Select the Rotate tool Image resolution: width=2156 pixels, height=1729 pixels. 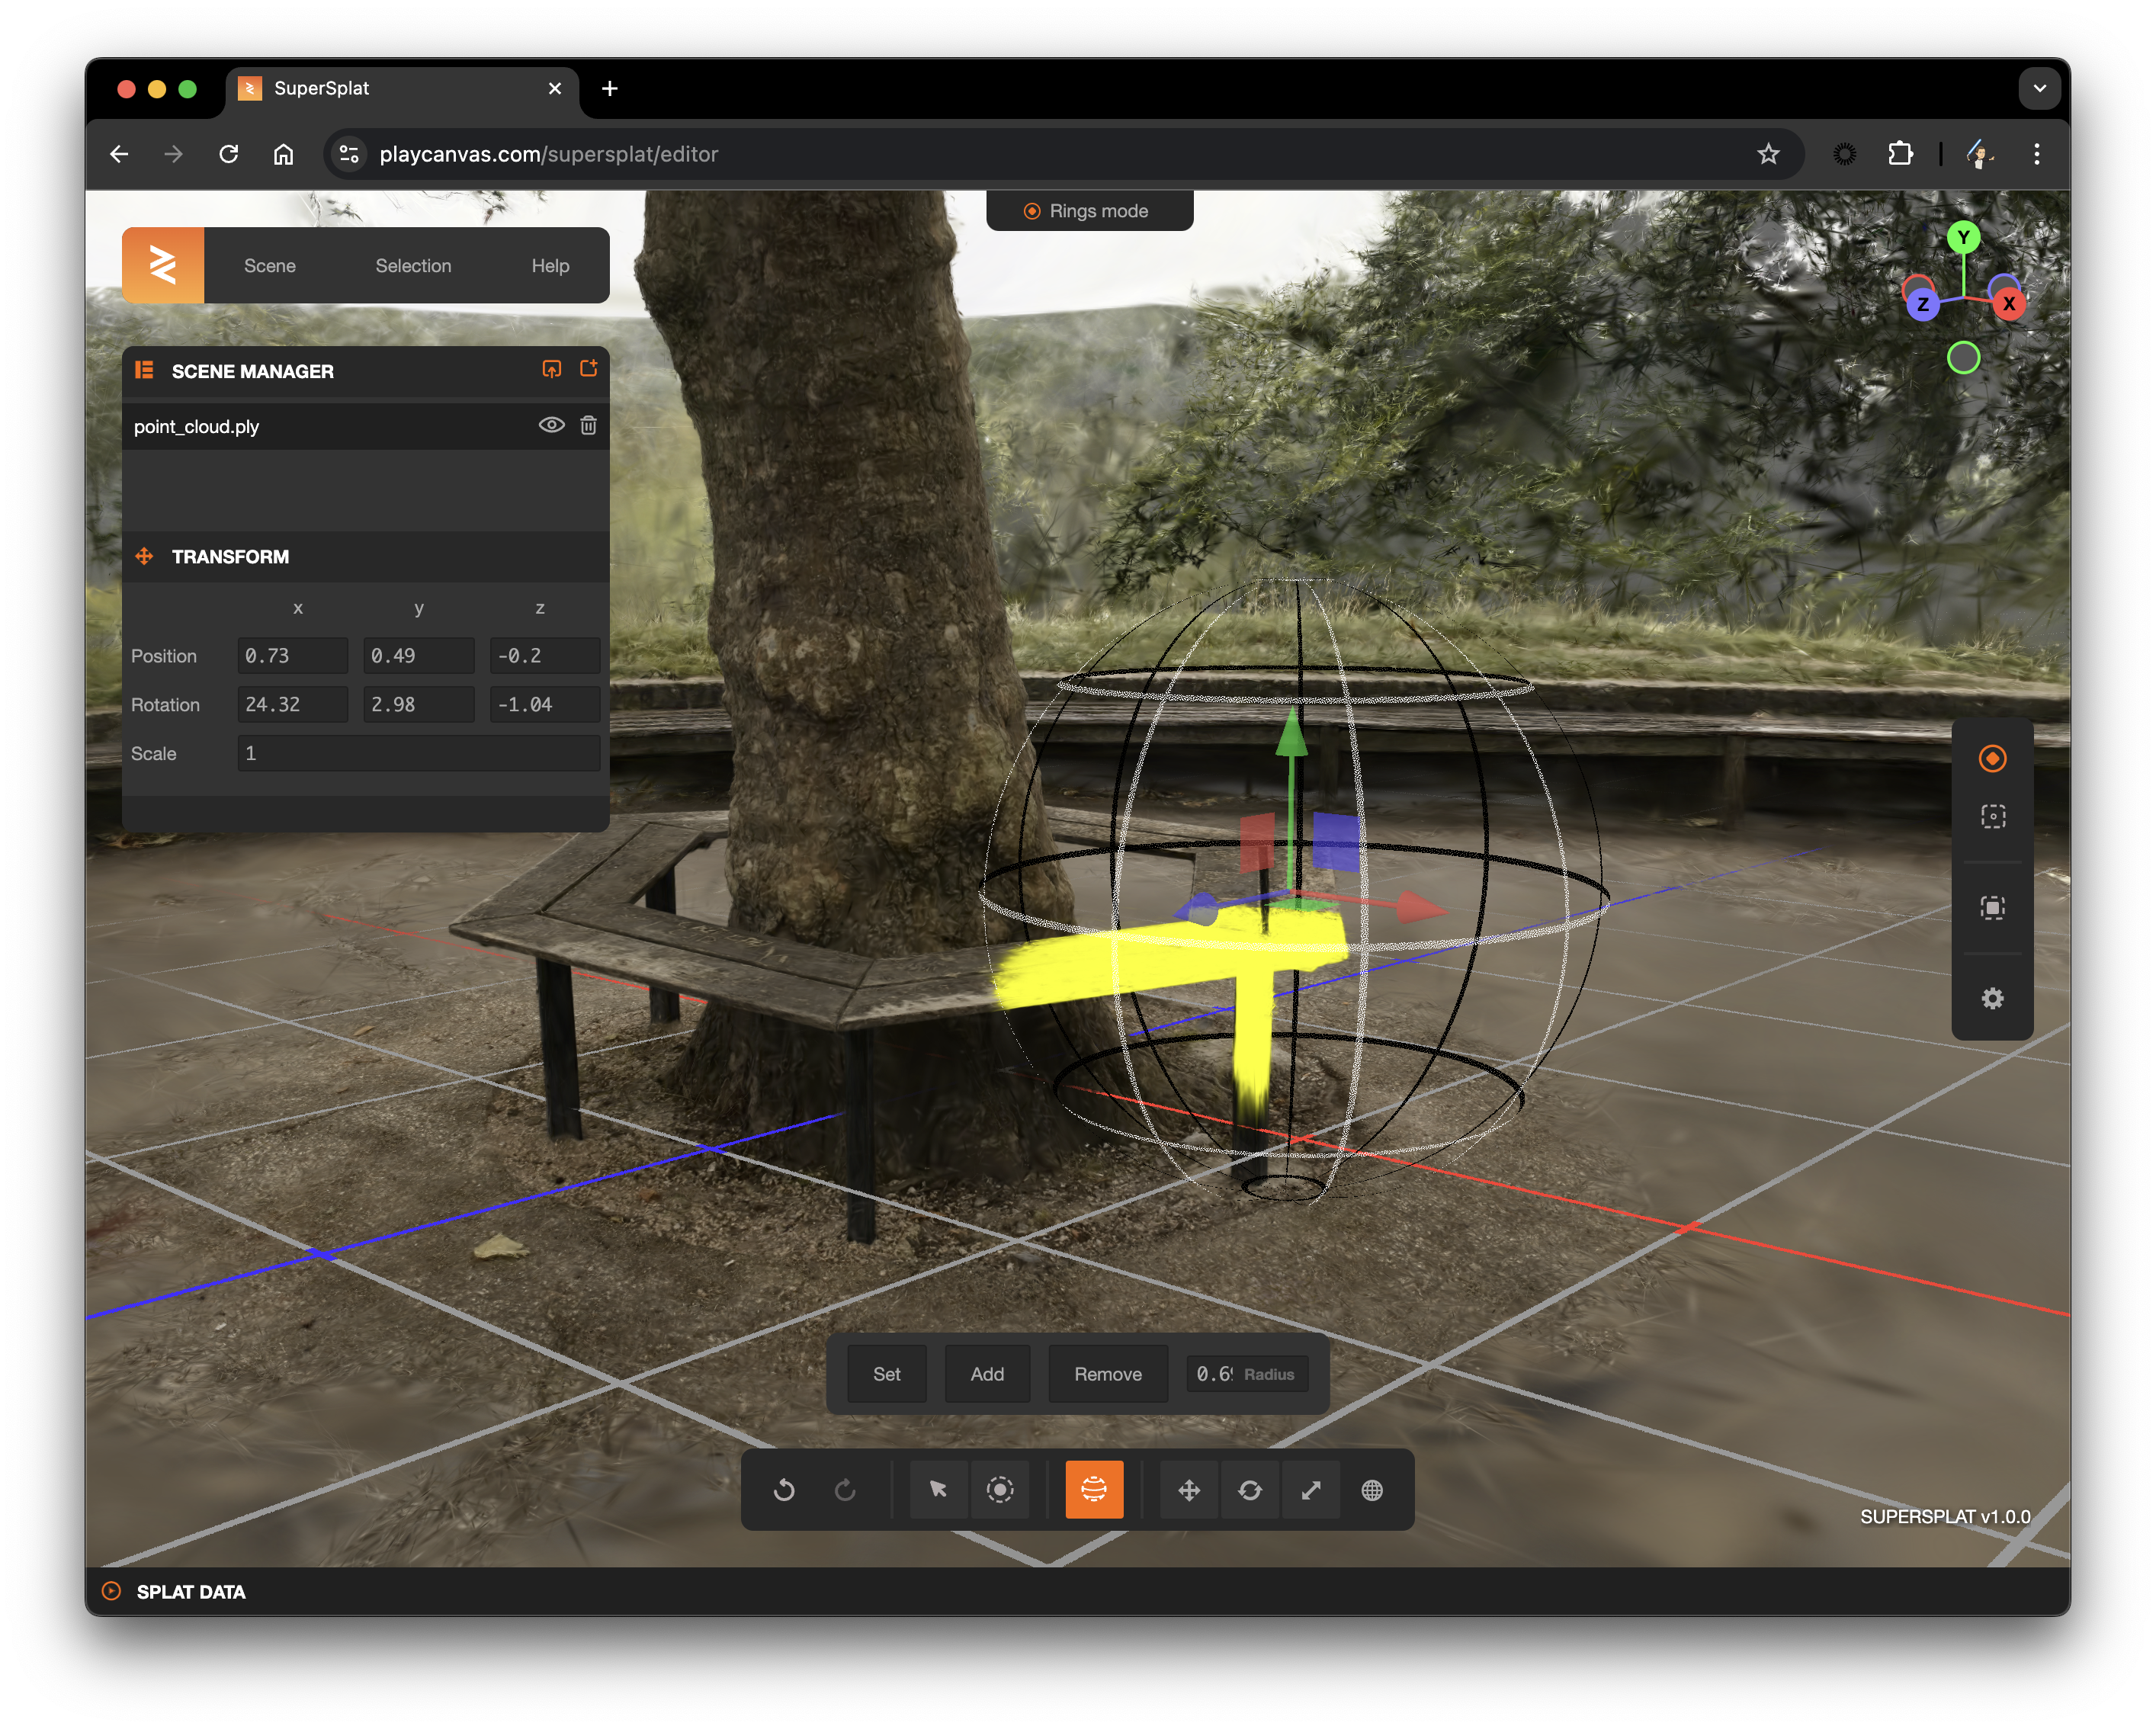click(x=1250, y=1490)
